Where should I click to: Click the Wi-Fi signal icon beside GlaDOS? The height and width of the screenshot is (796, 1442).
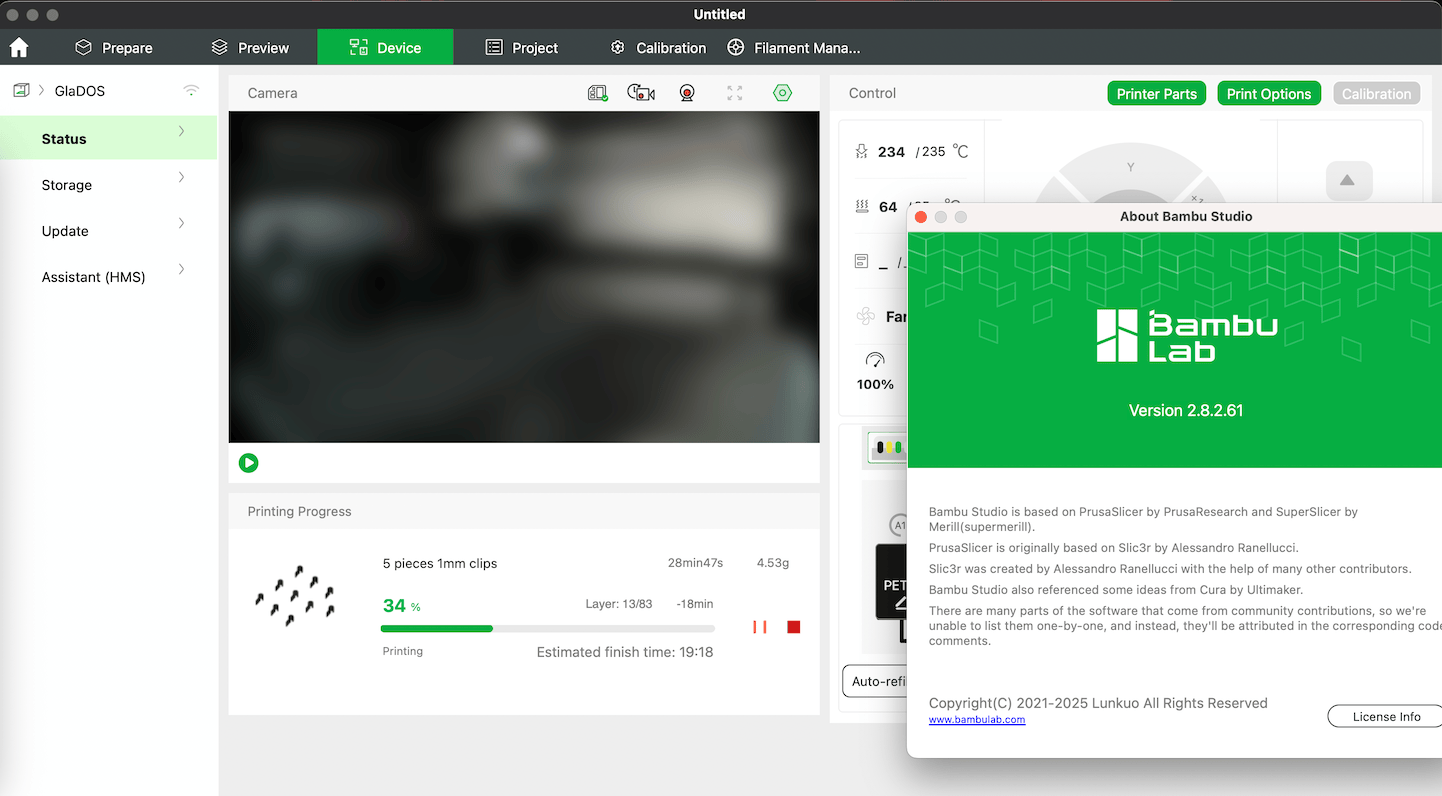pos(191,90)
